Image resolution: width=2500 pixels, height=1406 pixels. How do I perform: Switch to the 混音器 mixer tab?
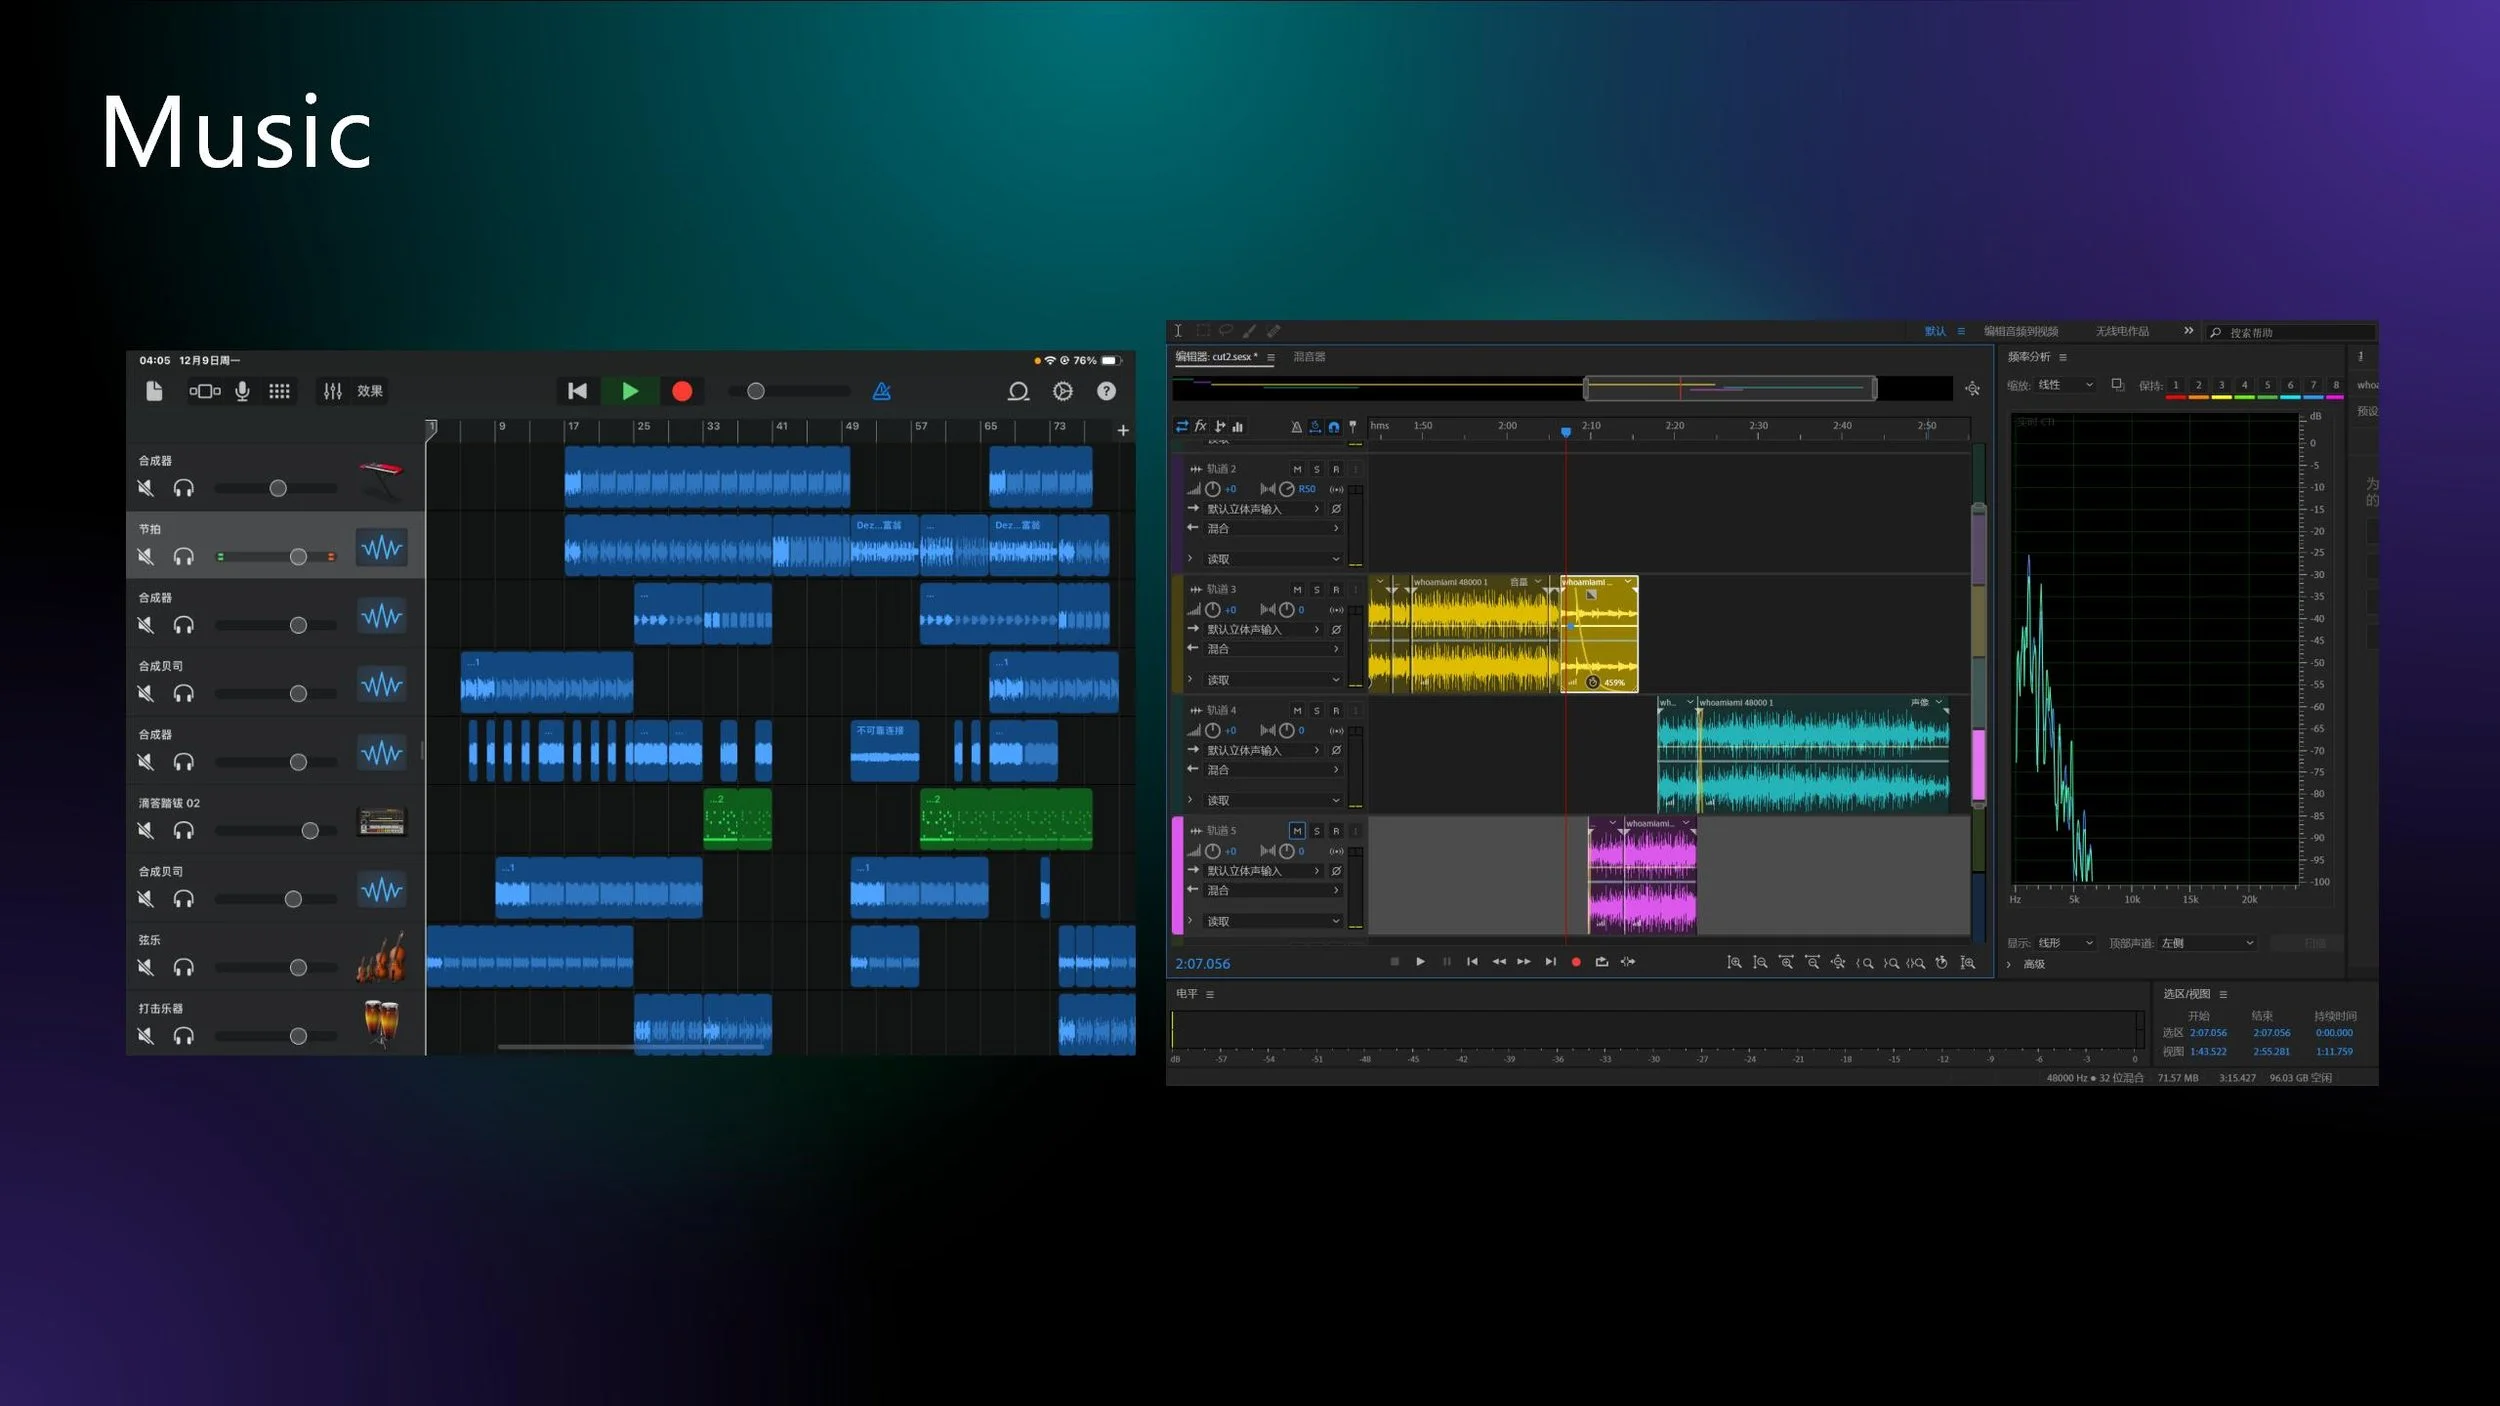(x=1309, y=357)
